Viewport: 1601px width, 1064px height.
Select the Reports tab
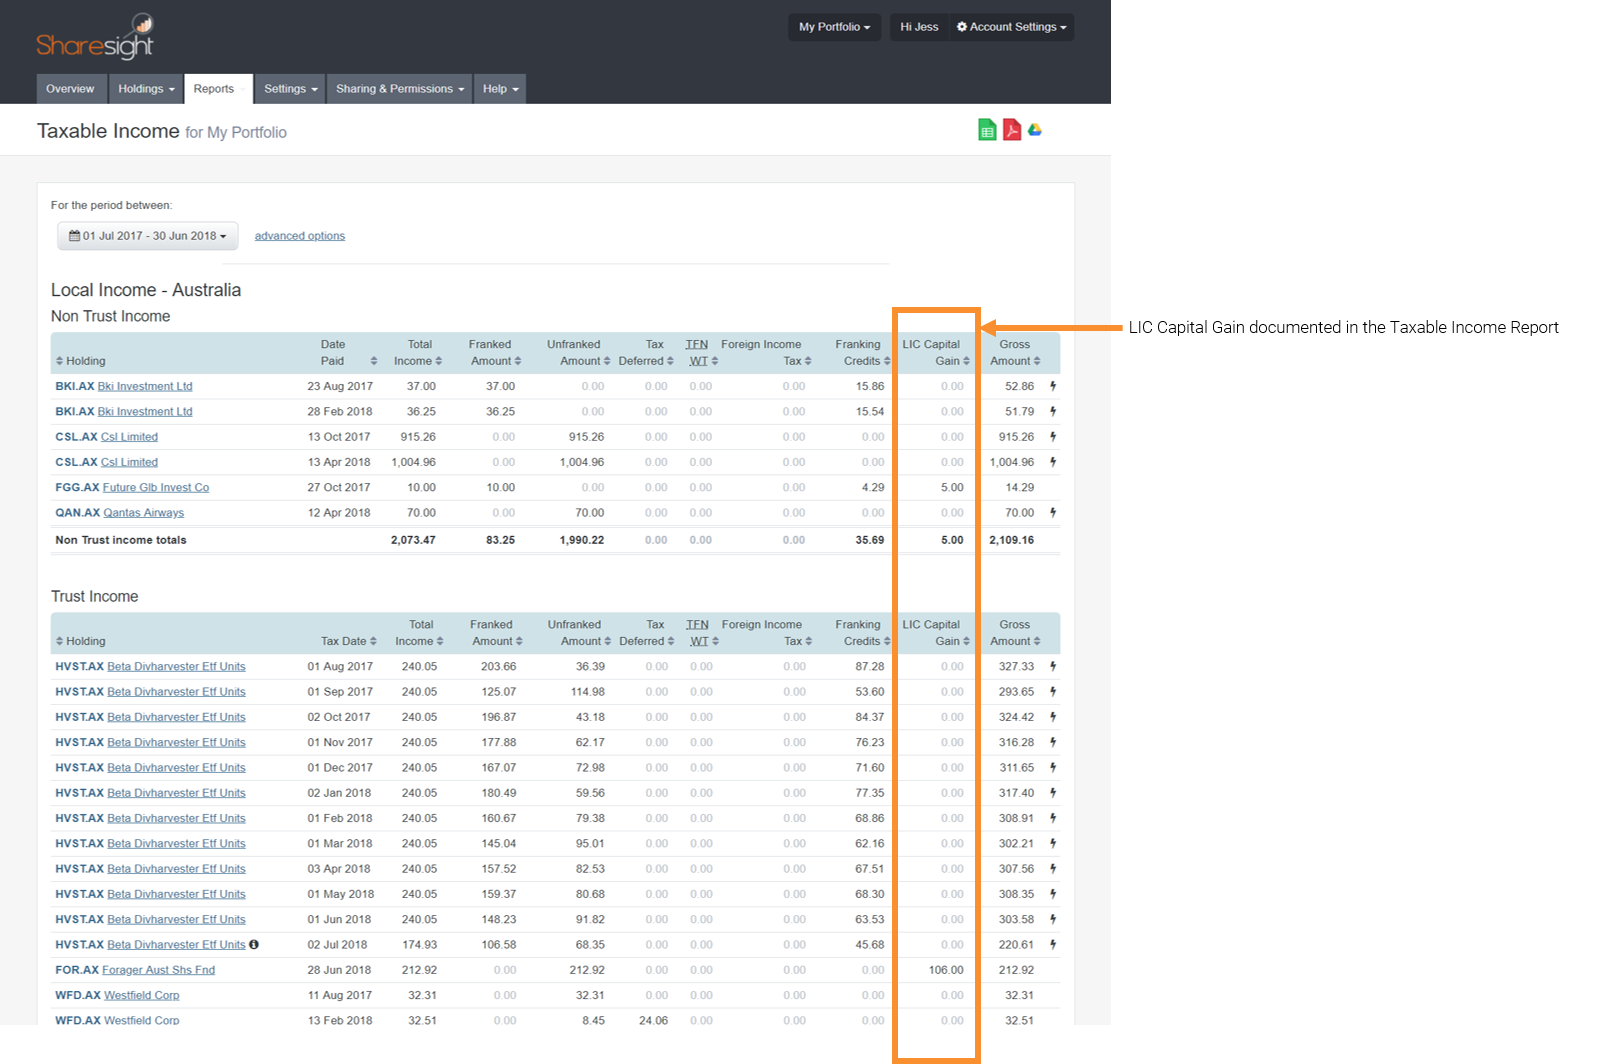218,89
